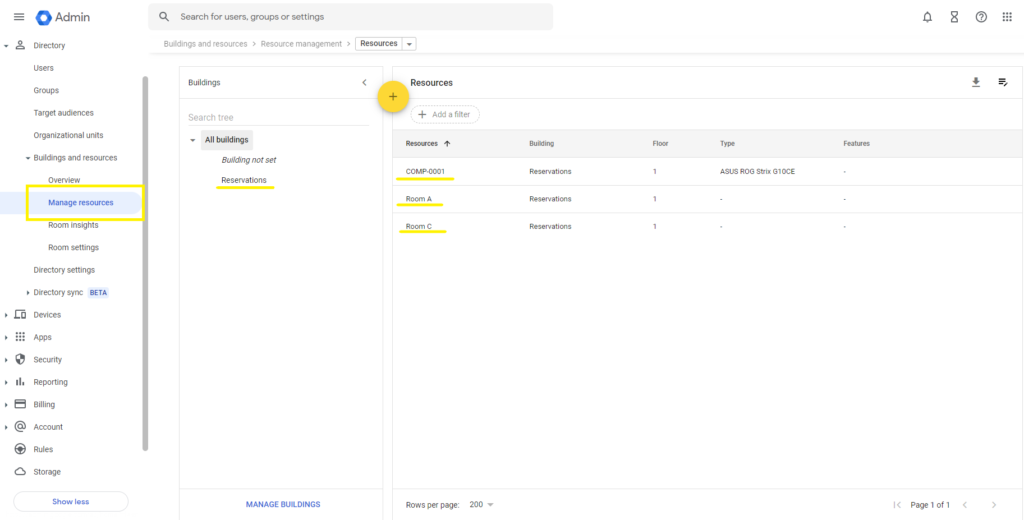Screen dimensions: 1024x520
Task: Collapse the All buildings tree node
Action: pos(193,140)
